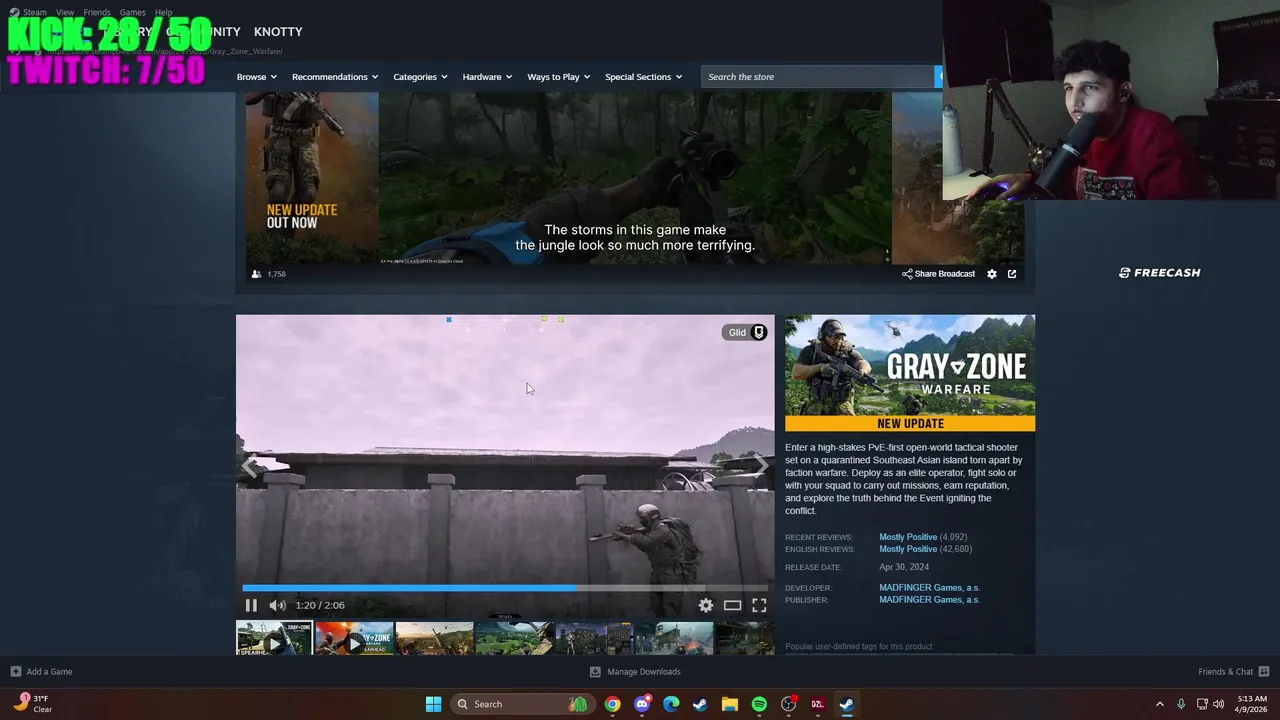Open the clock and date flyout

[1252, 704]
